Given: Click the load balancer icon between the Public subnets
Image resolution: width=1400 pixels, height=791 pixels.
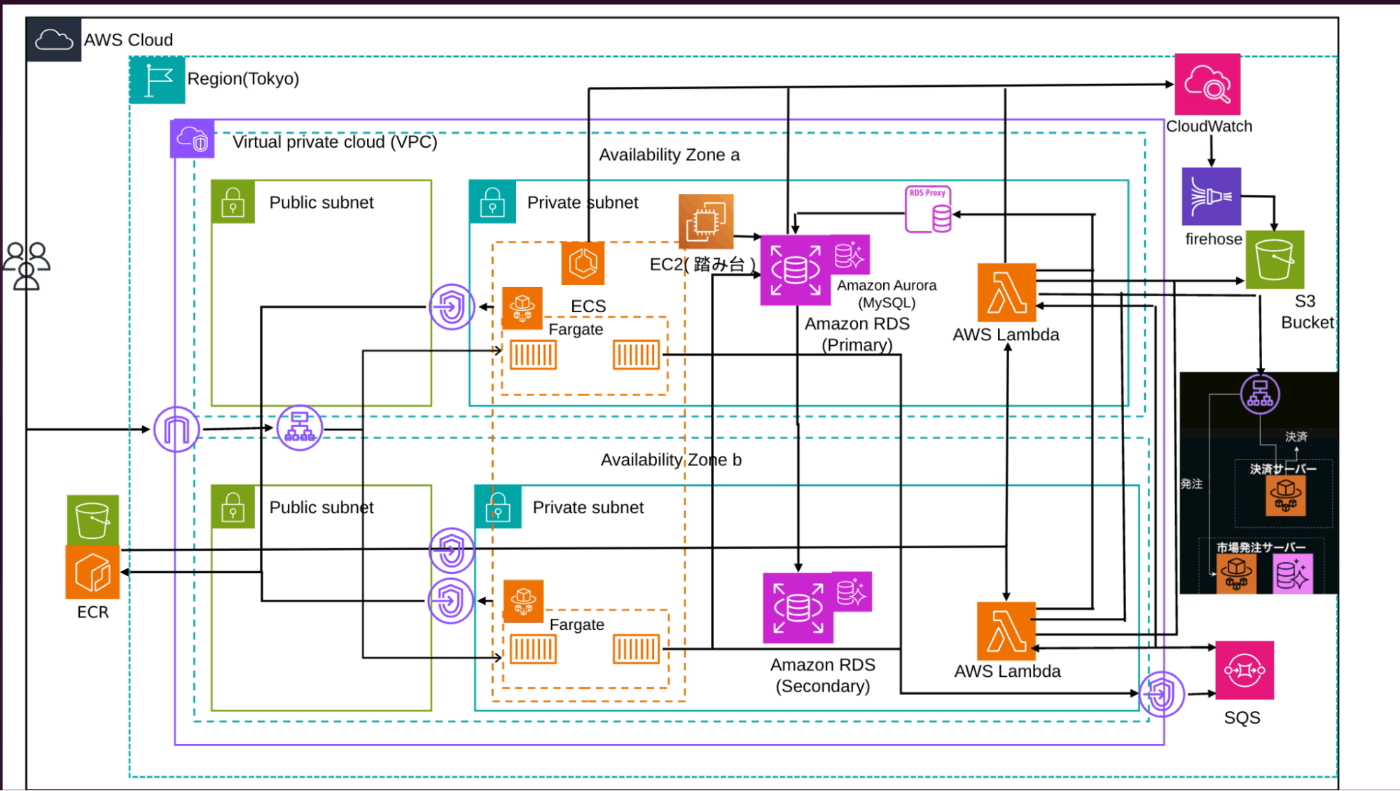Looking at the screenshot, I should coord(298,428).
